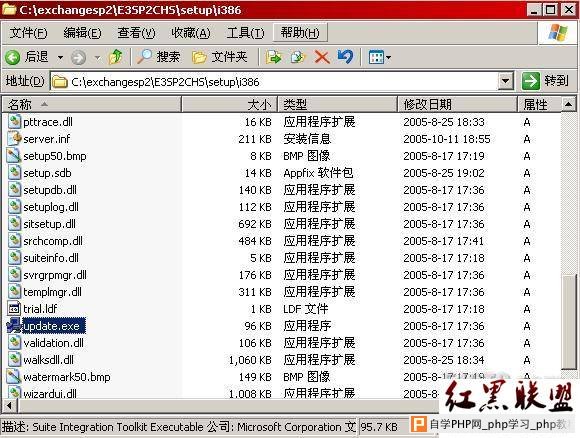
Task: Sort by 类型 column header
Action: (338, 105)
